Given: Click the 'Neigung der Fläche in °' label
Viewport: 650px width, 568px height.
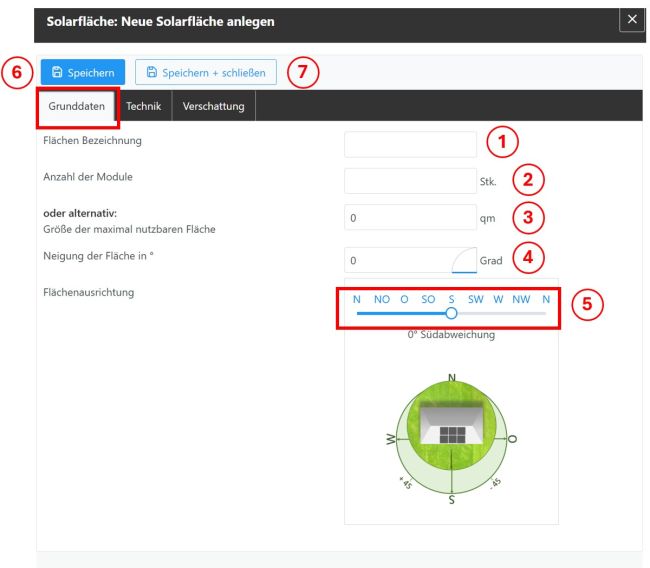Looking at the screenshot, I should click(98, 256).
